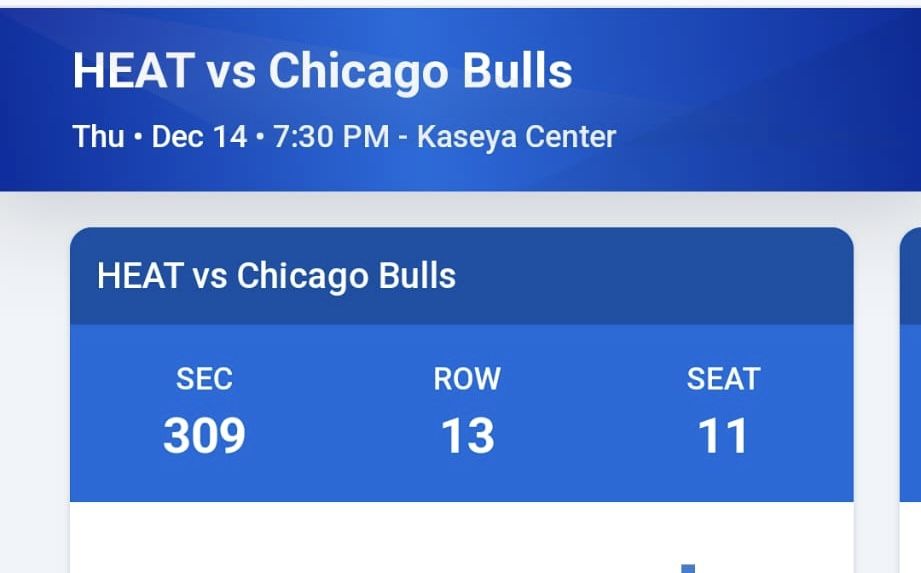
Task: Click the Dec 14 date text
Action: click(x=199, y=136)
